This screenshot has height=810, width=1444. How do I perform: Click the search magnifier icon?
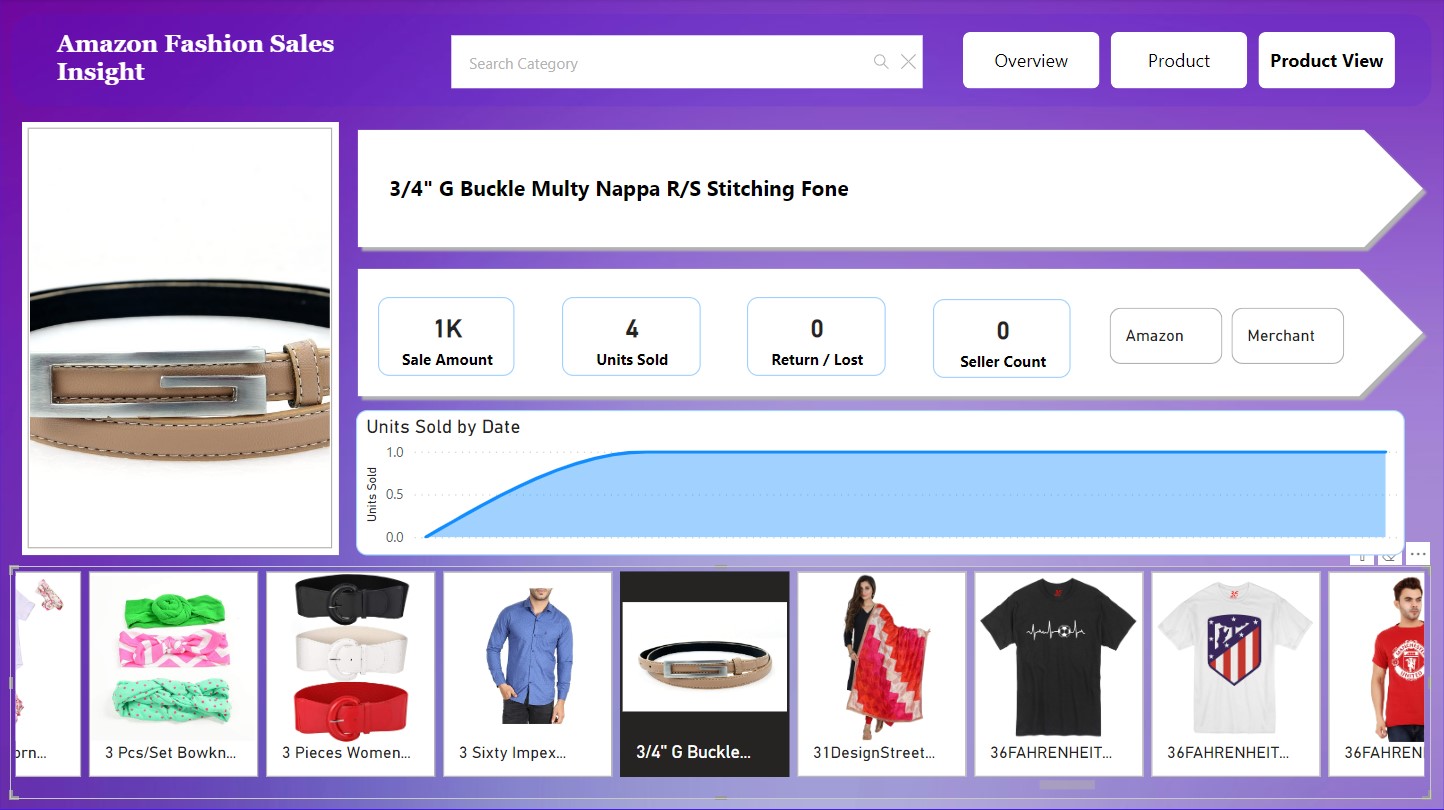[881, 62]
